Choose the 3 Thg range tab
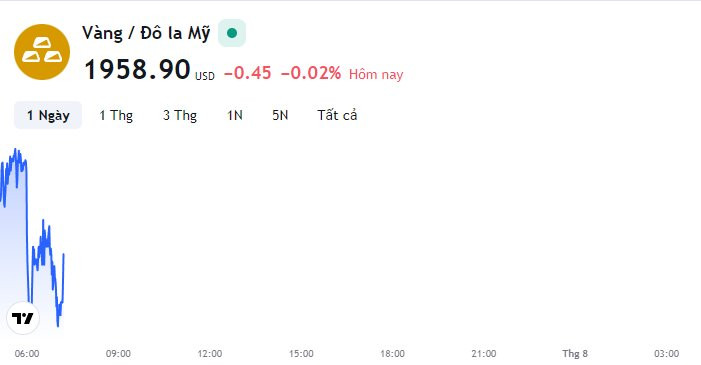 (x=180, y=115)
